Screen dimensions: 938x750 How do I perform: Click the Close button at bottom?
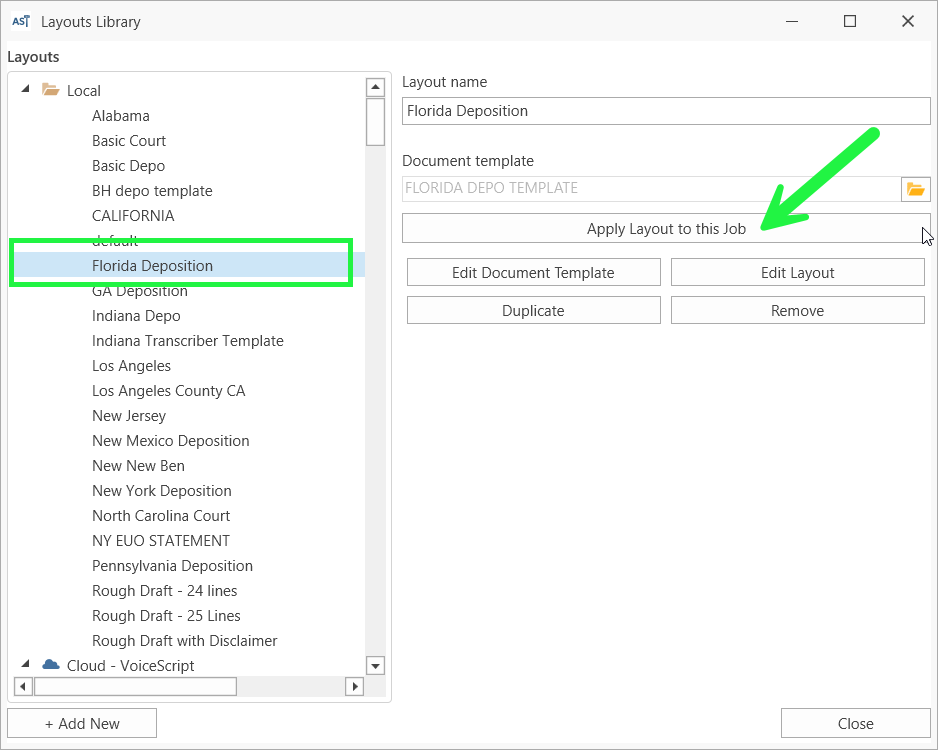click(x=855, y=723)
